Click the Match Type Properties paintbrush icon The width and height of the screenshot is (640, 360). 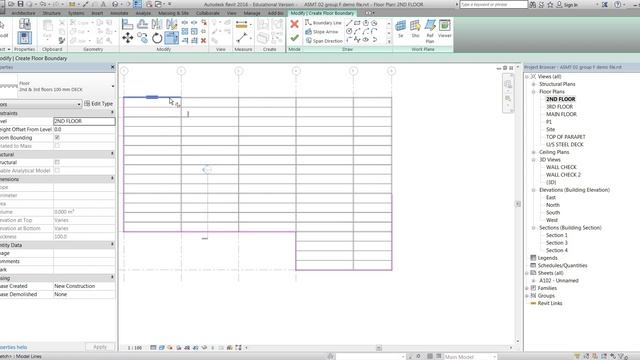tap(62, 40)
